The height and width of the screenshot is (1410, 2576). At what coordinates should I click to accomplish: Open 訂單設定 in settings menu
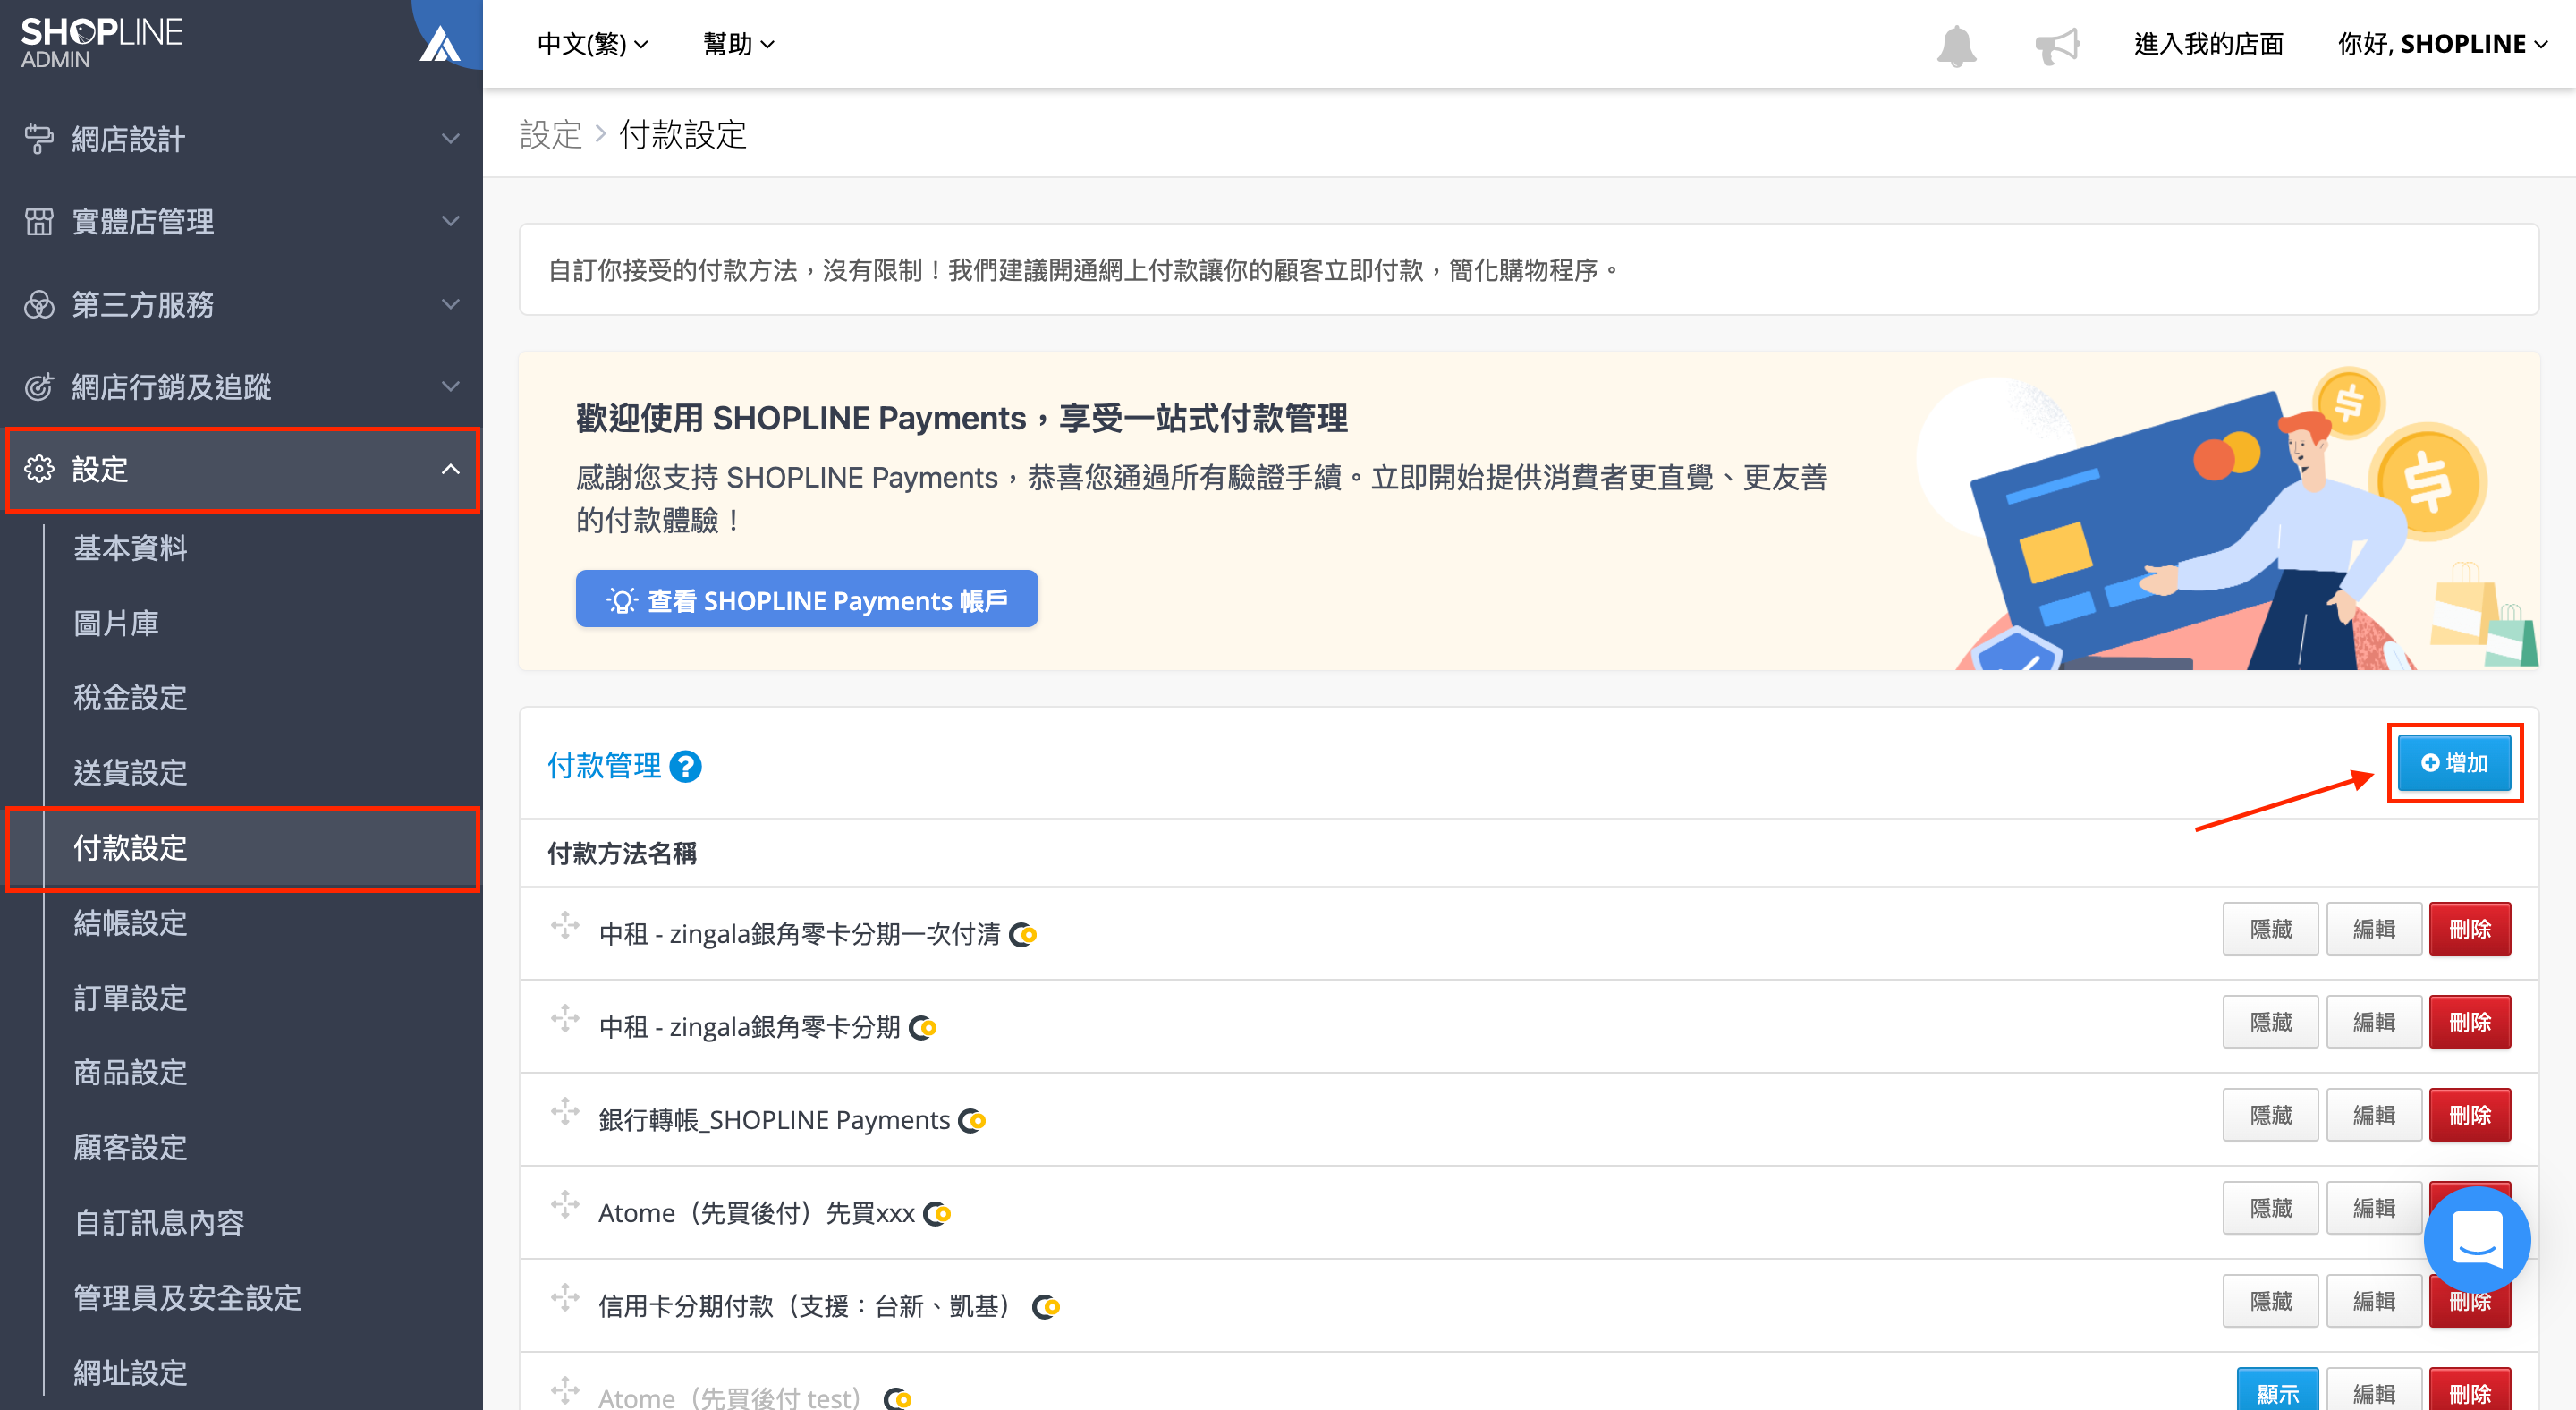(x=131, y=998)
